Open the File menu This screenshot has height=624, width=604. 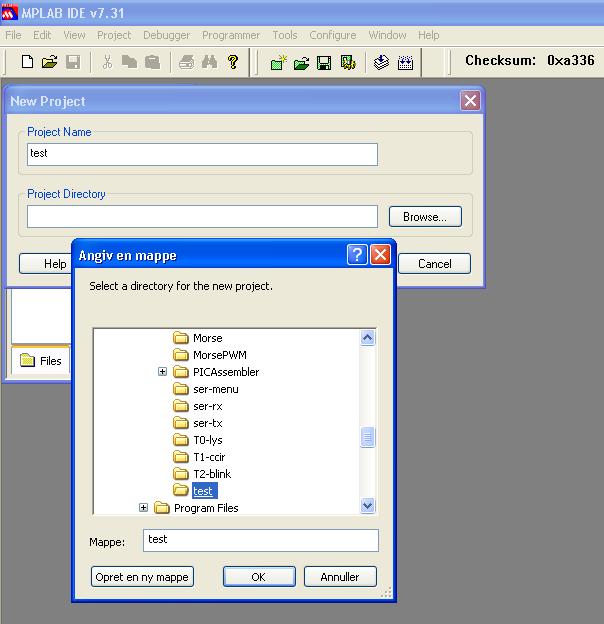point(13,35)
